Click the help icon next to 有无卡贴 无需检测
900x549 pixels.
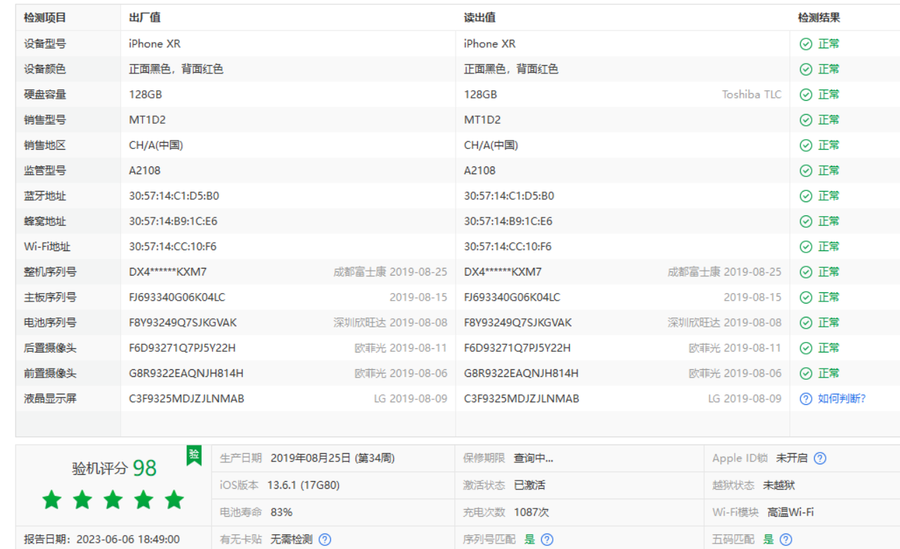(x=325, y=540)
